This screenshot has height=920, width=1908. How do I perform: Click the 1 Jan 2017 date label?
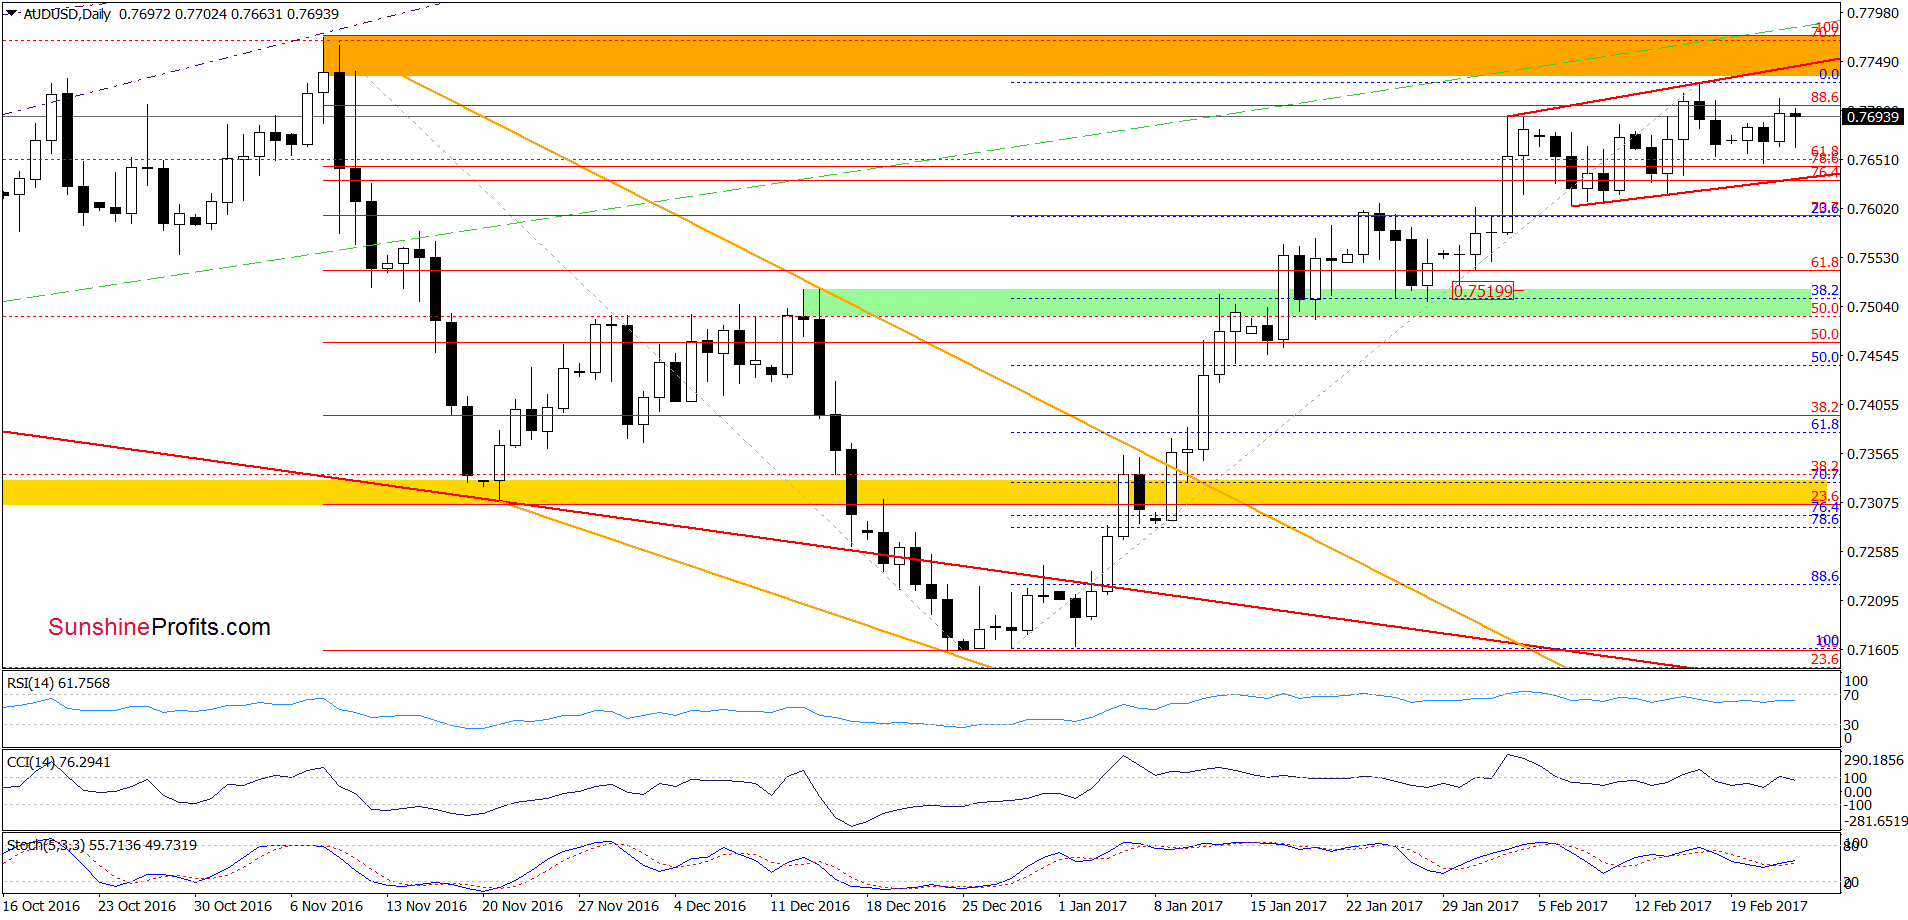point(1092,906)
